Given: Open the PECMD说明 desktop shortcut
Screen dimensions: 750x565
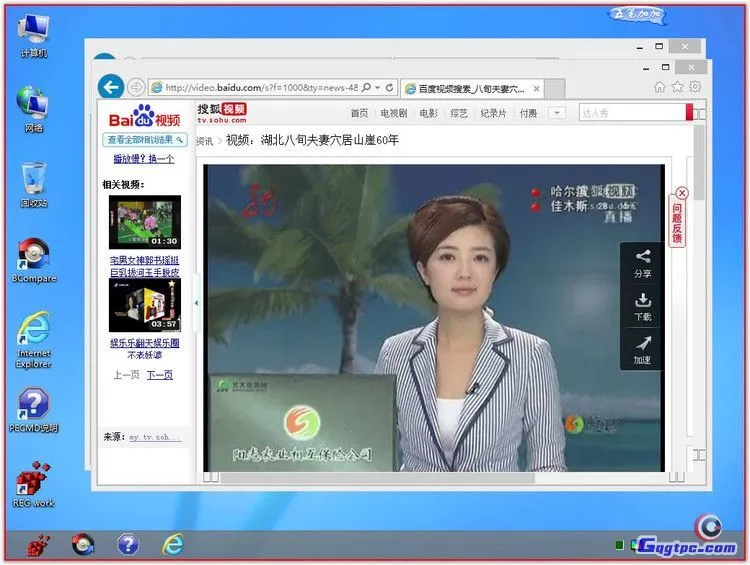Looking at the screenshot, I should (x=33, y=410).
